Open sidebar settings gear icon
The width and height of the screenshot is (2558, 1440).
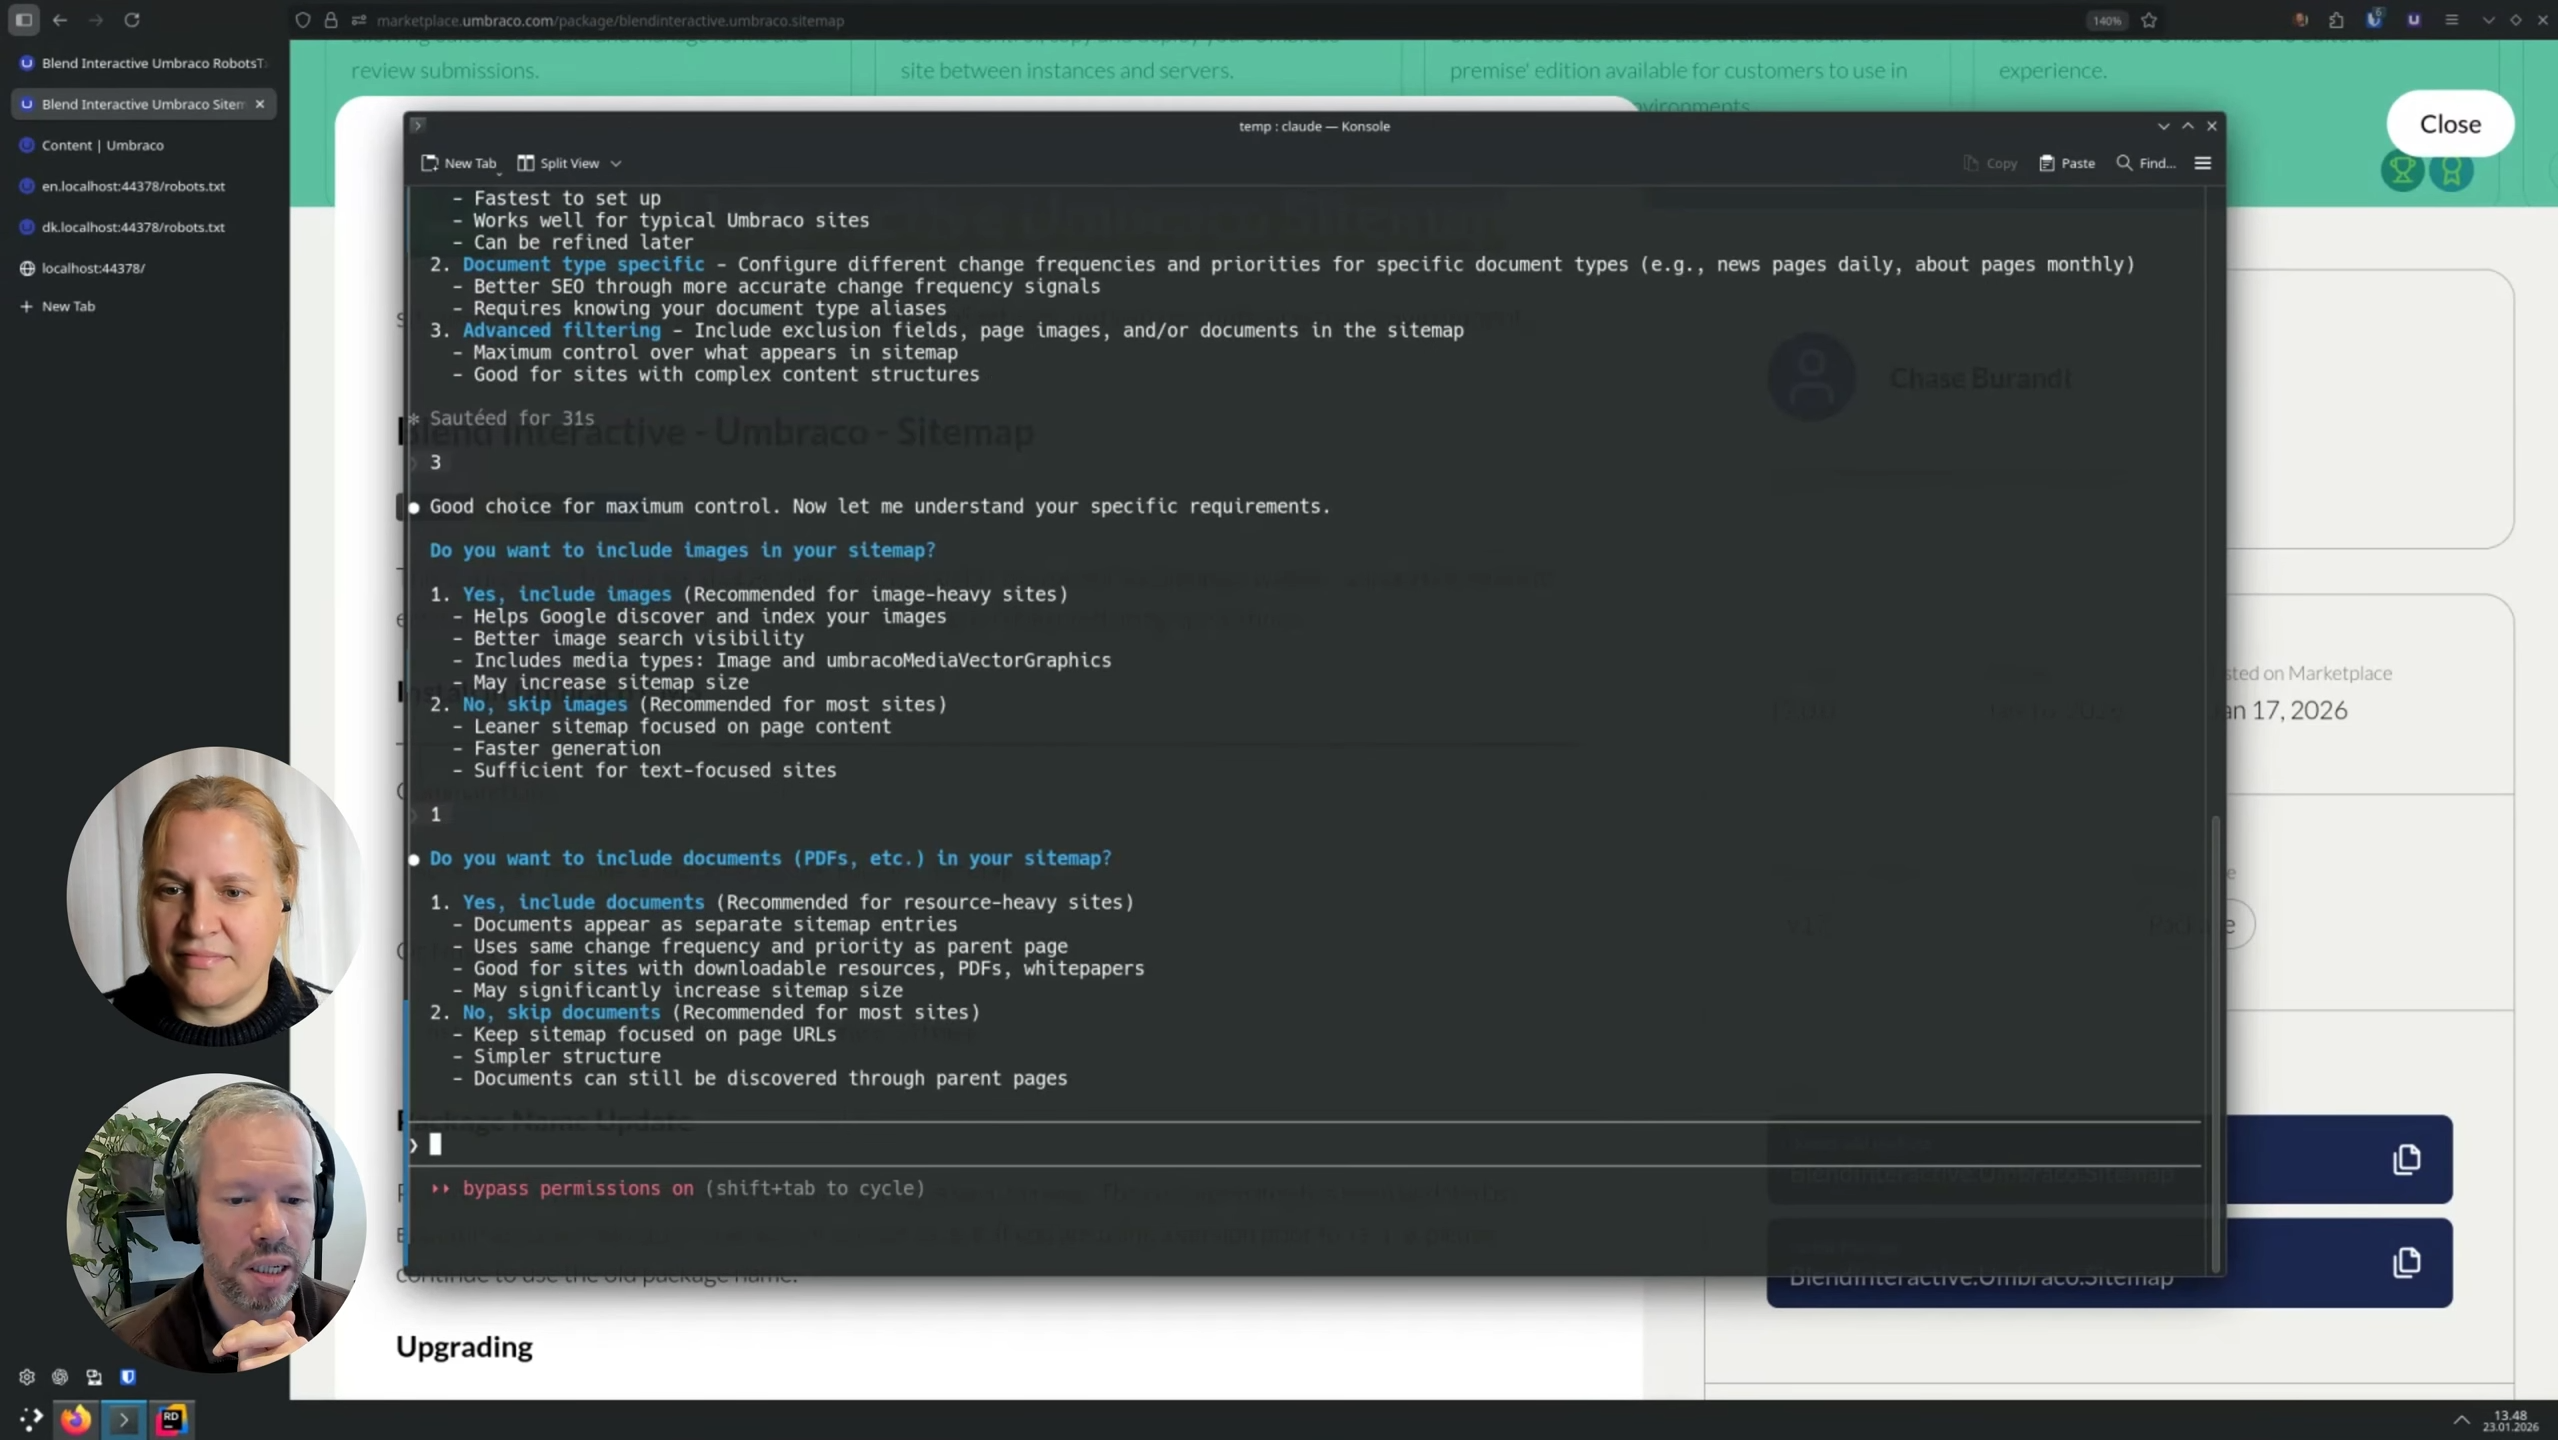tap(27, 1377)
